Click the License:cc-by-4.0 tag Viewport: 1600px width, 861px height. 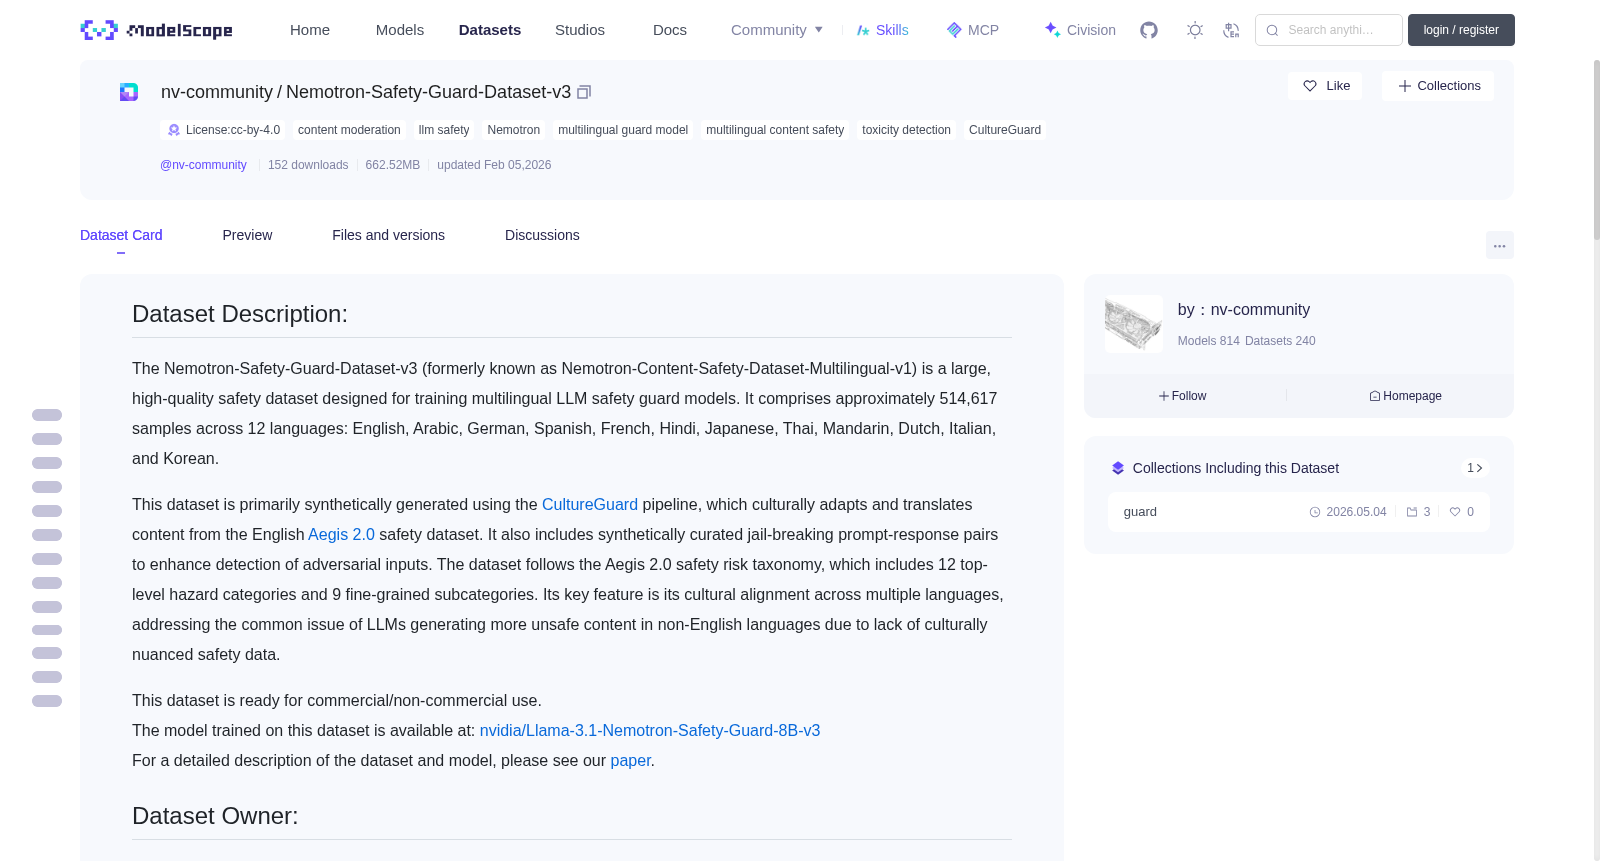223,130
